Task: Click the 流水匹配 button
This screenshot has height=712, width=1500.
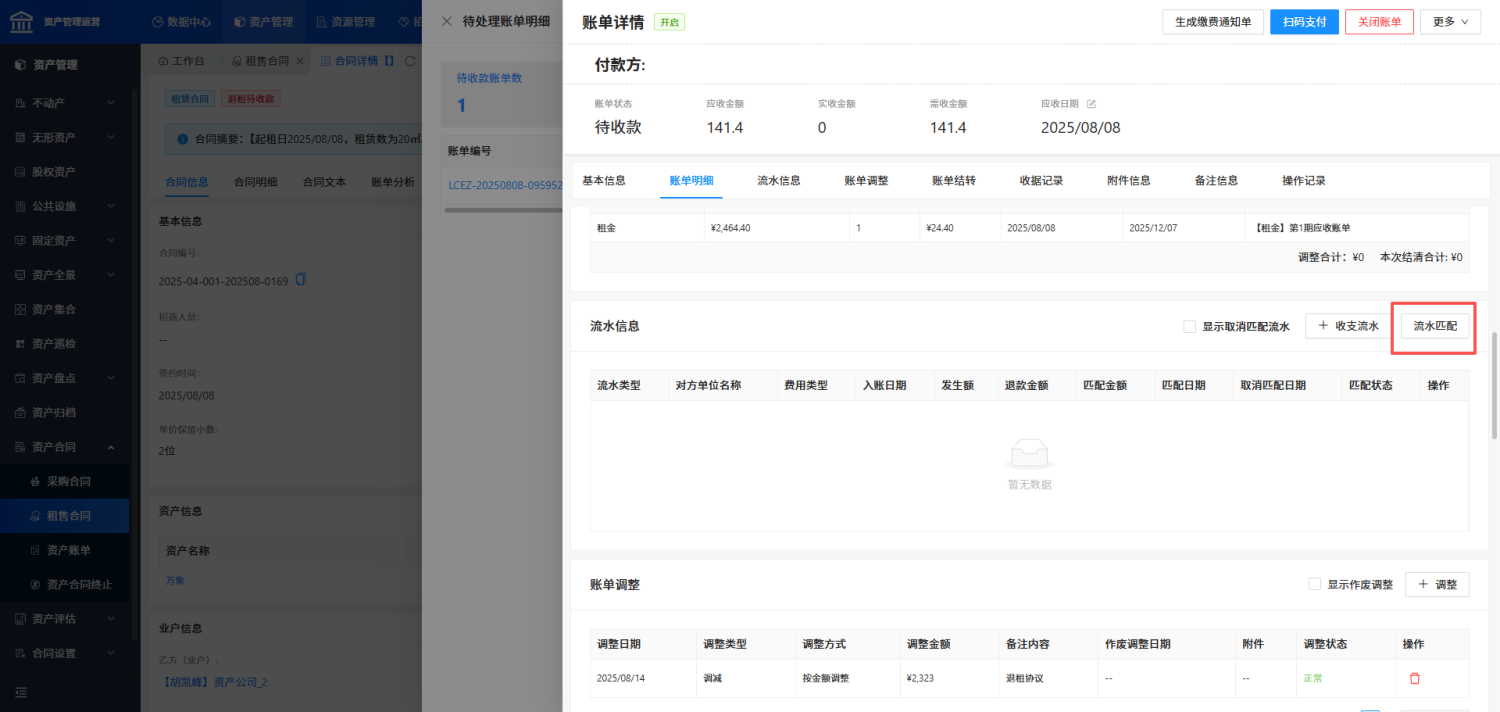Action: click(1434, 326)
